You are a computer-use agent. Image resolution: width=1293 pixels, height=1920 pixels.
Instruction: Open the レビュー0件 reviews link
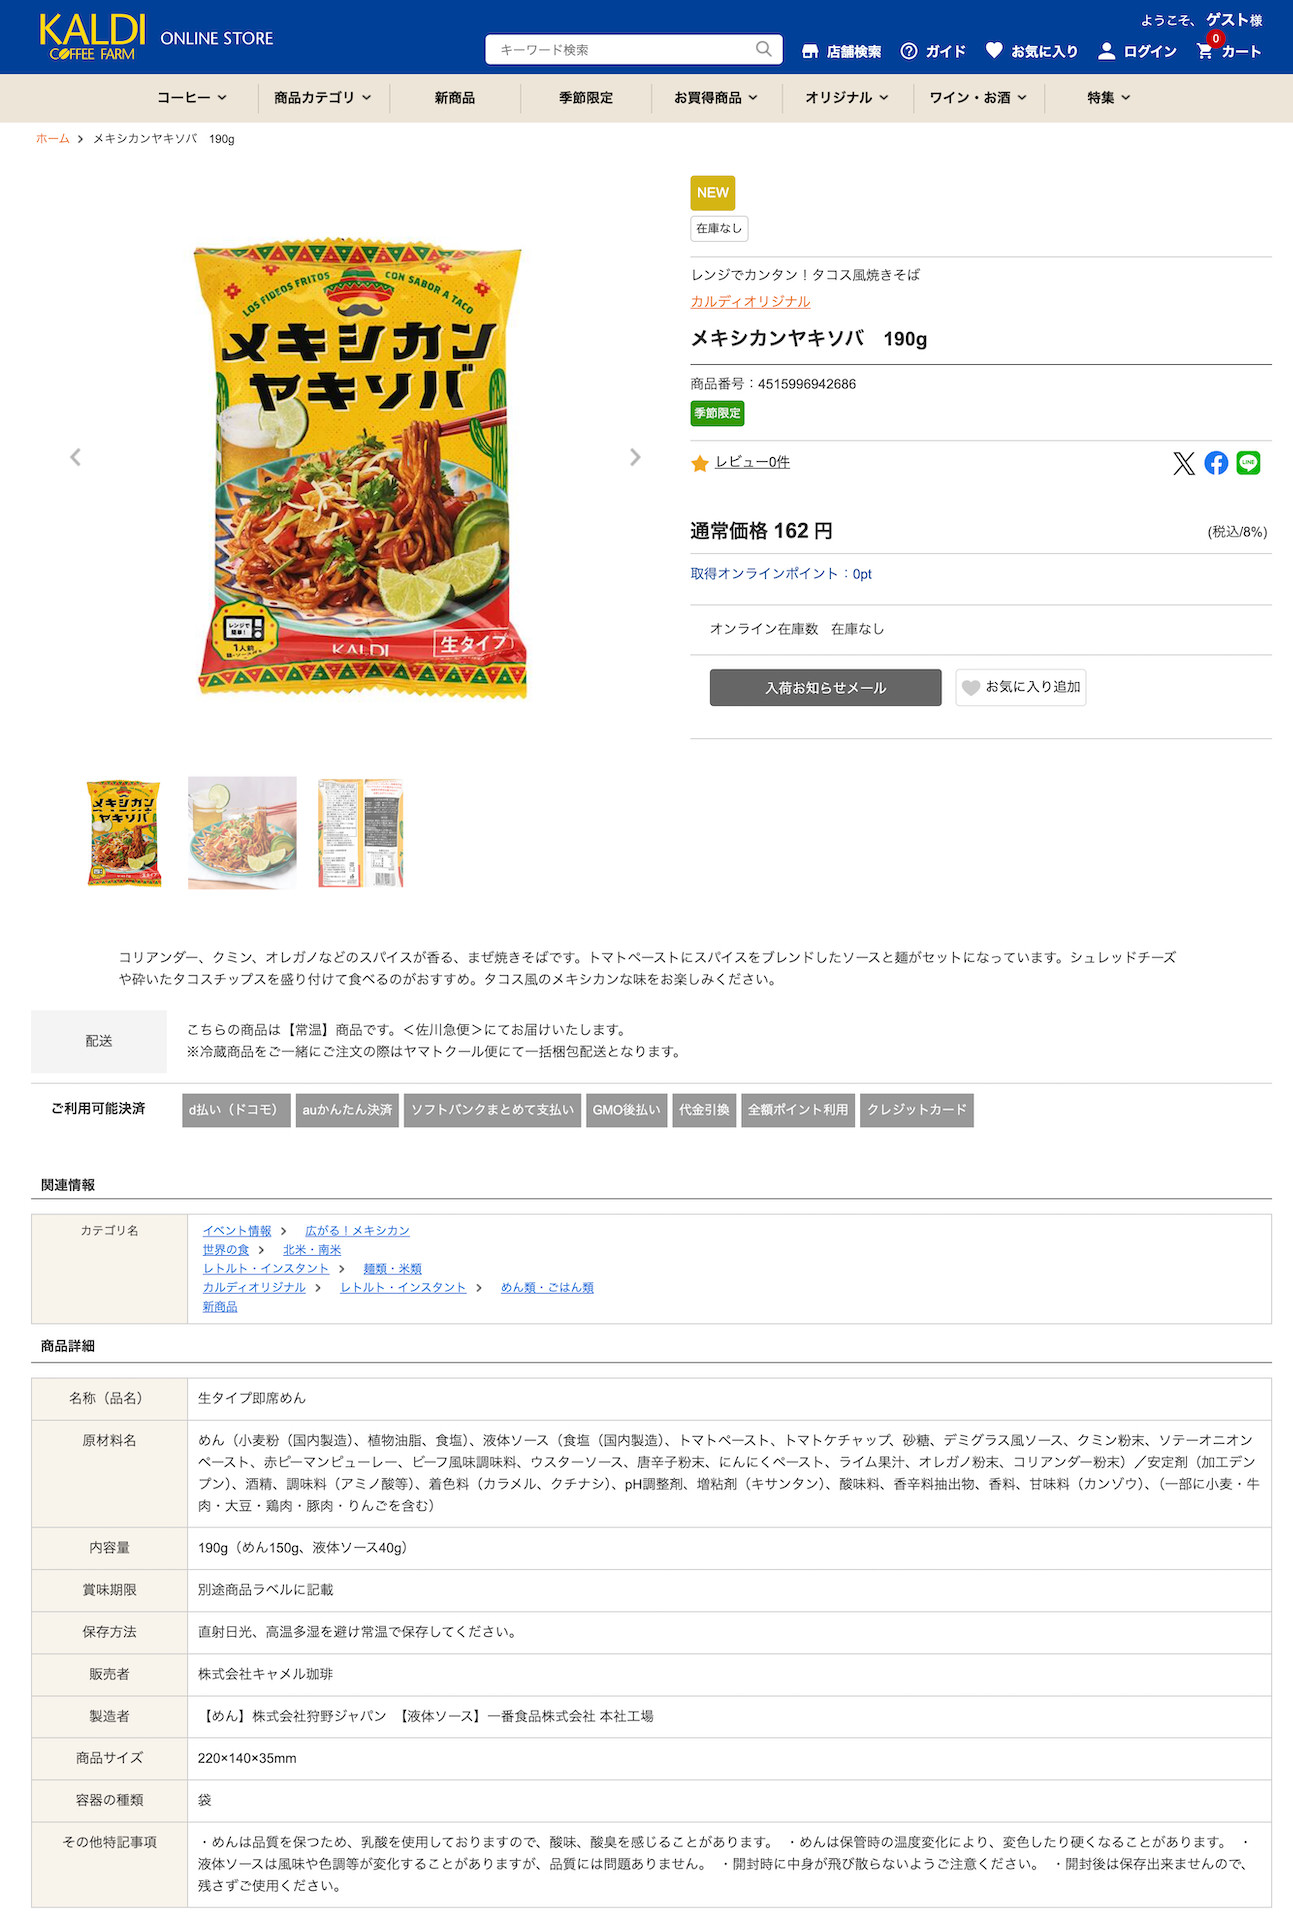pyautogui.click(x=752, y=462)
